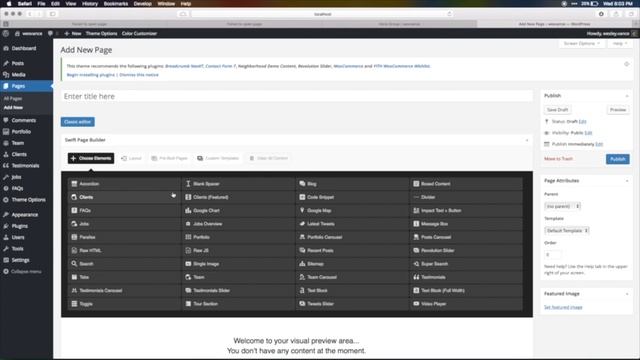
Task: Add the Sitemap element
Action: 352,264
